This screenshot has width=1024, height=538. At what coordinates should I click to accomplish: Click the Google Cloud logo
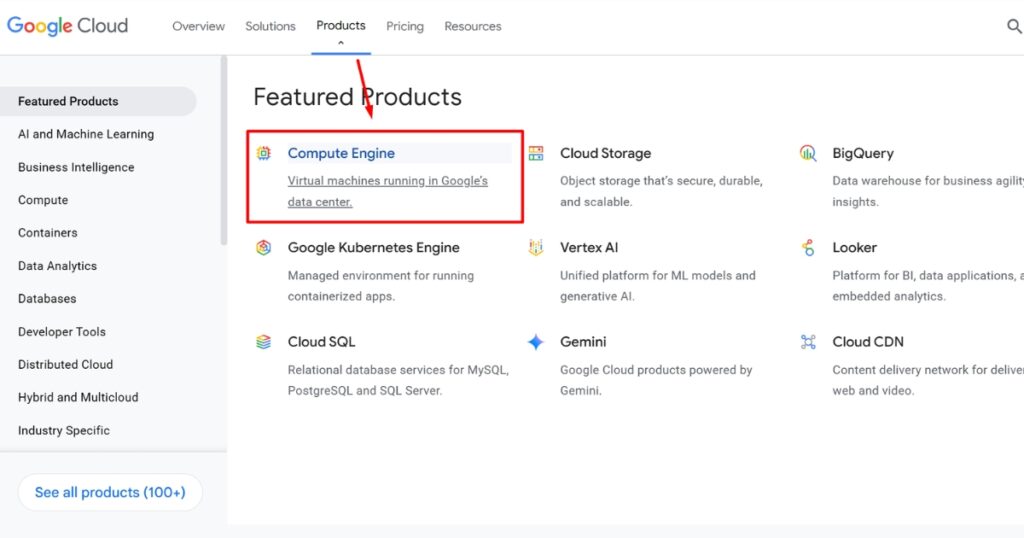point(68,26)
